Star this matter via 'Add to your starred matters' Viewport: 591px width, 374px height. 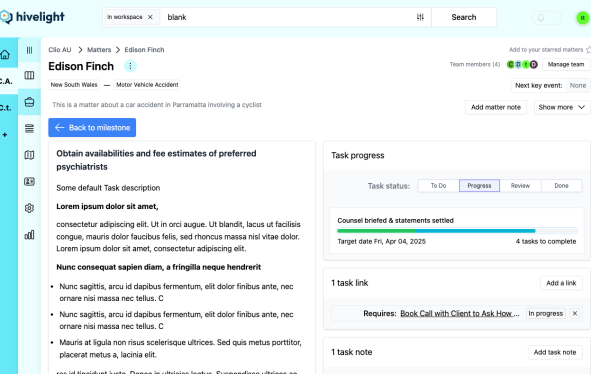tap(550, 50)
